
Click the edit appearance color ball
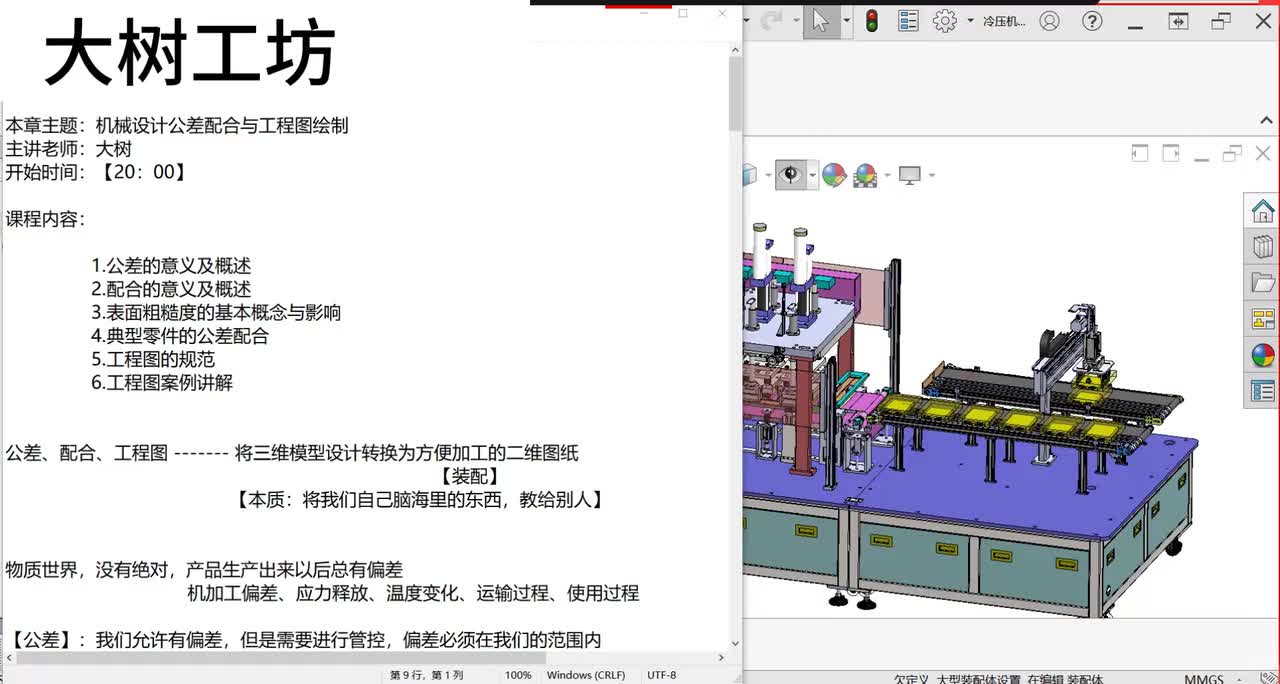[834, 175]
